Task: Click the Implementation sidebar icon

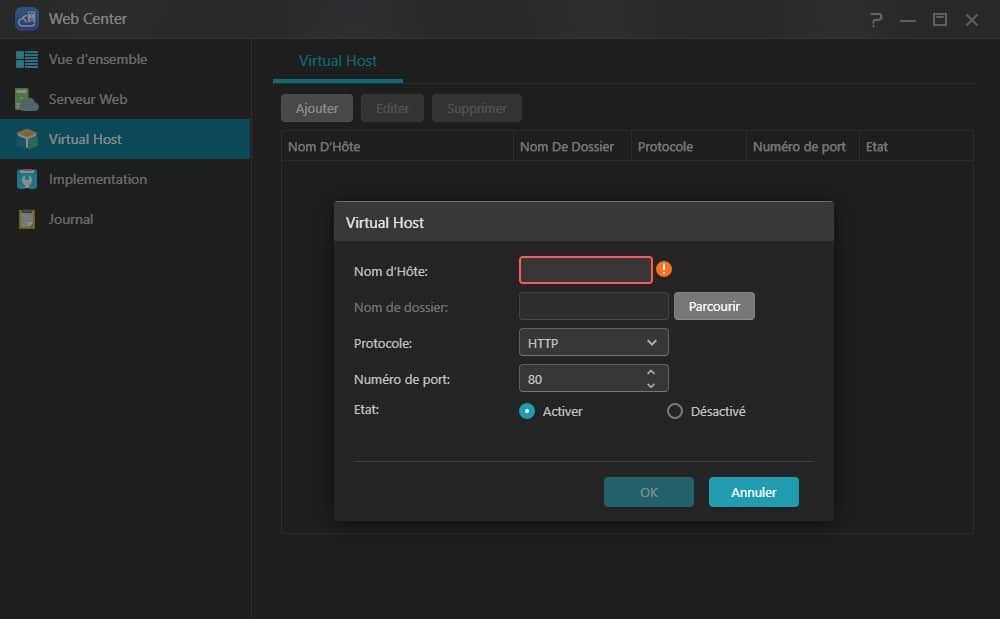Action: coord(27,180)
